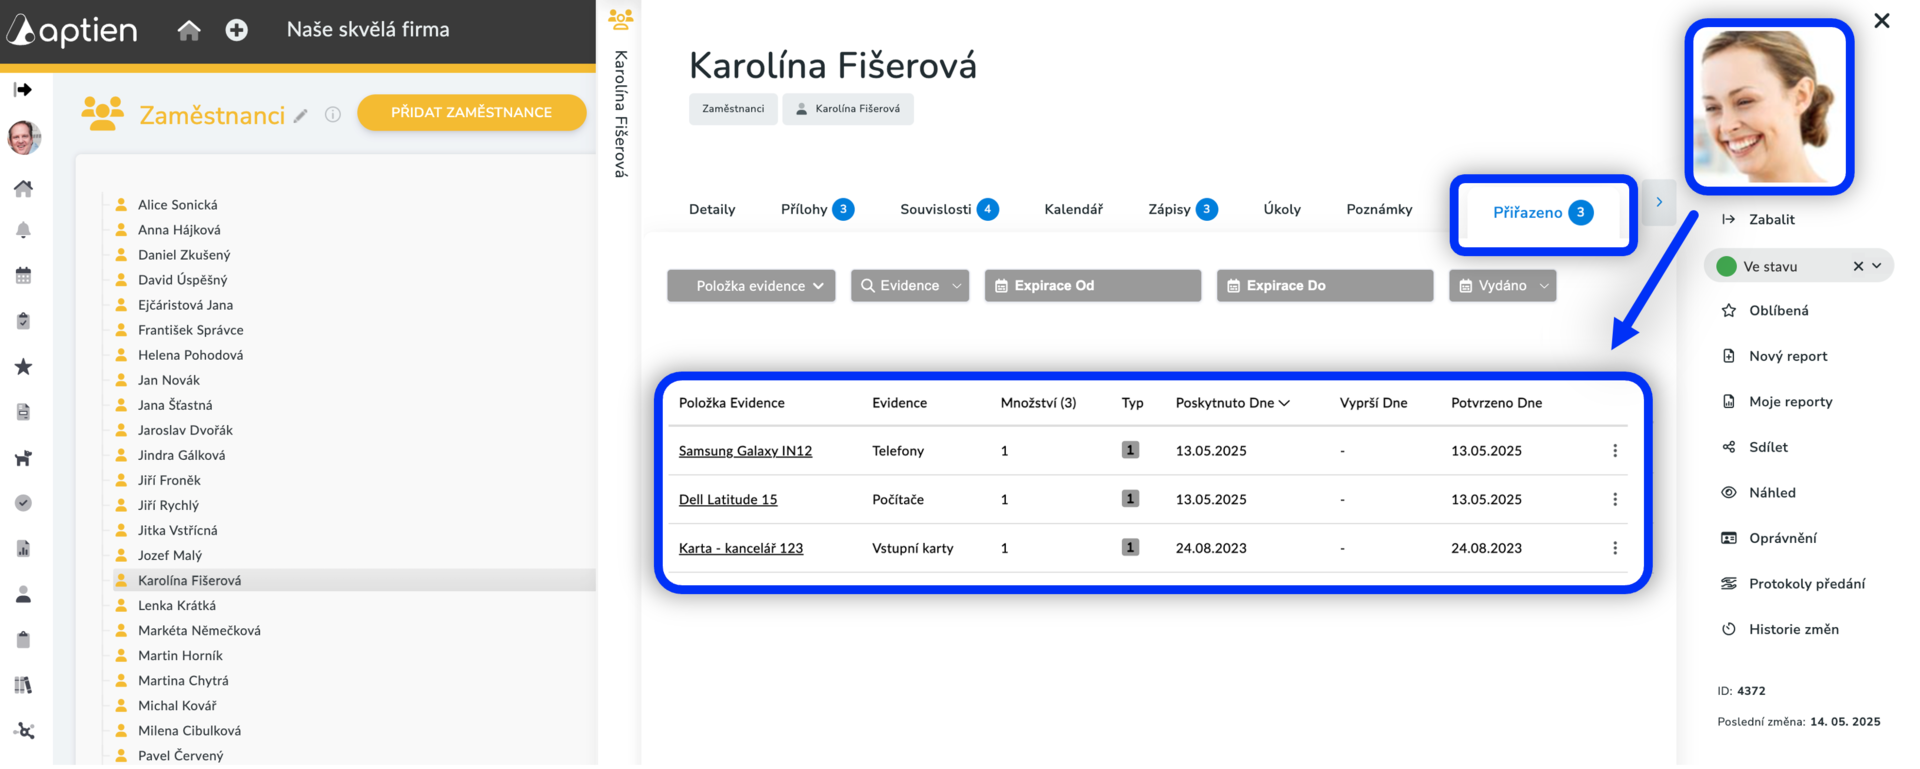Open user avatar in left sidebar
This screenshot has height=769, width=1920.
[24, 138]
